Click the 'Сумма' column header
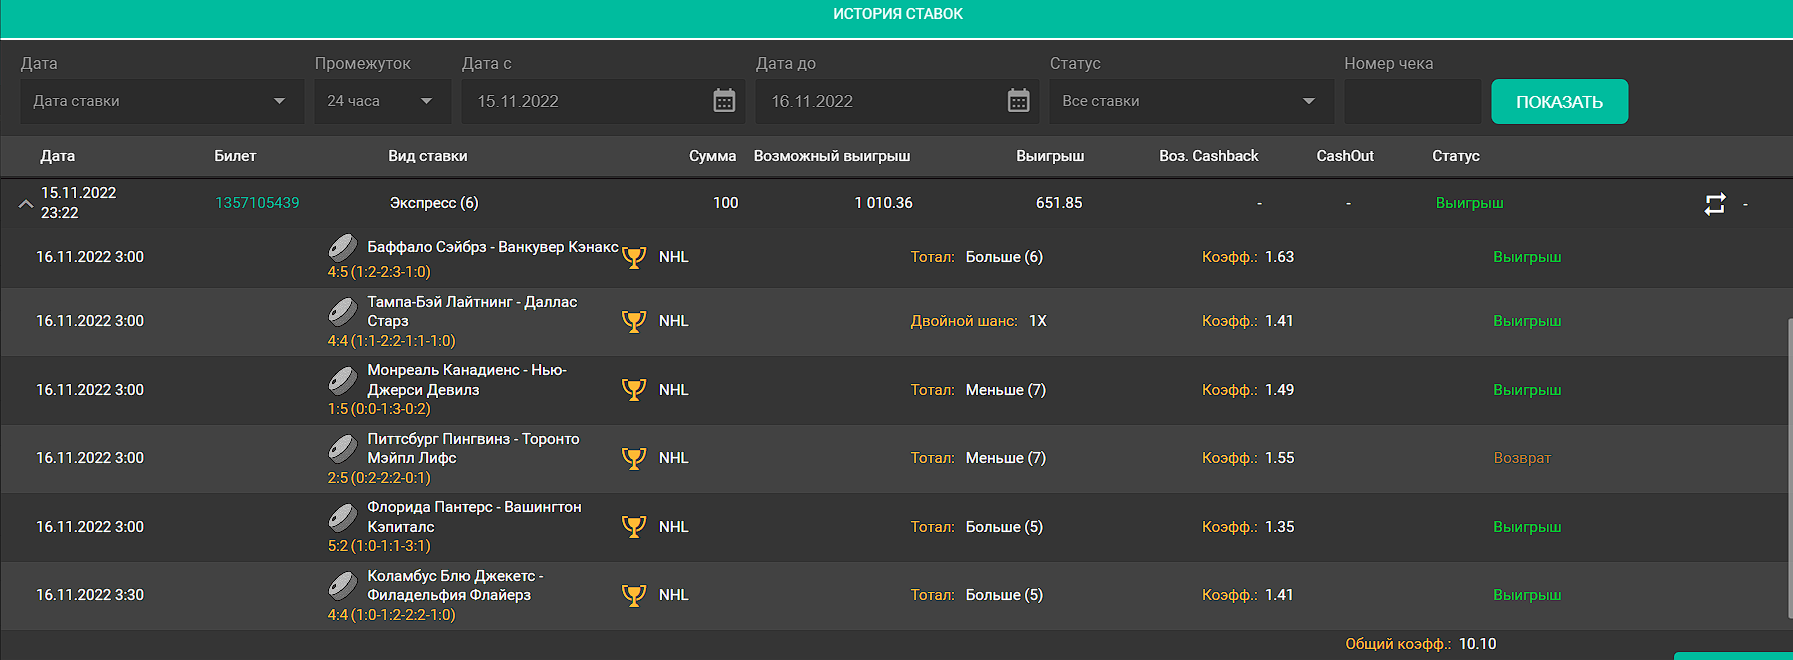 (712, 156)
